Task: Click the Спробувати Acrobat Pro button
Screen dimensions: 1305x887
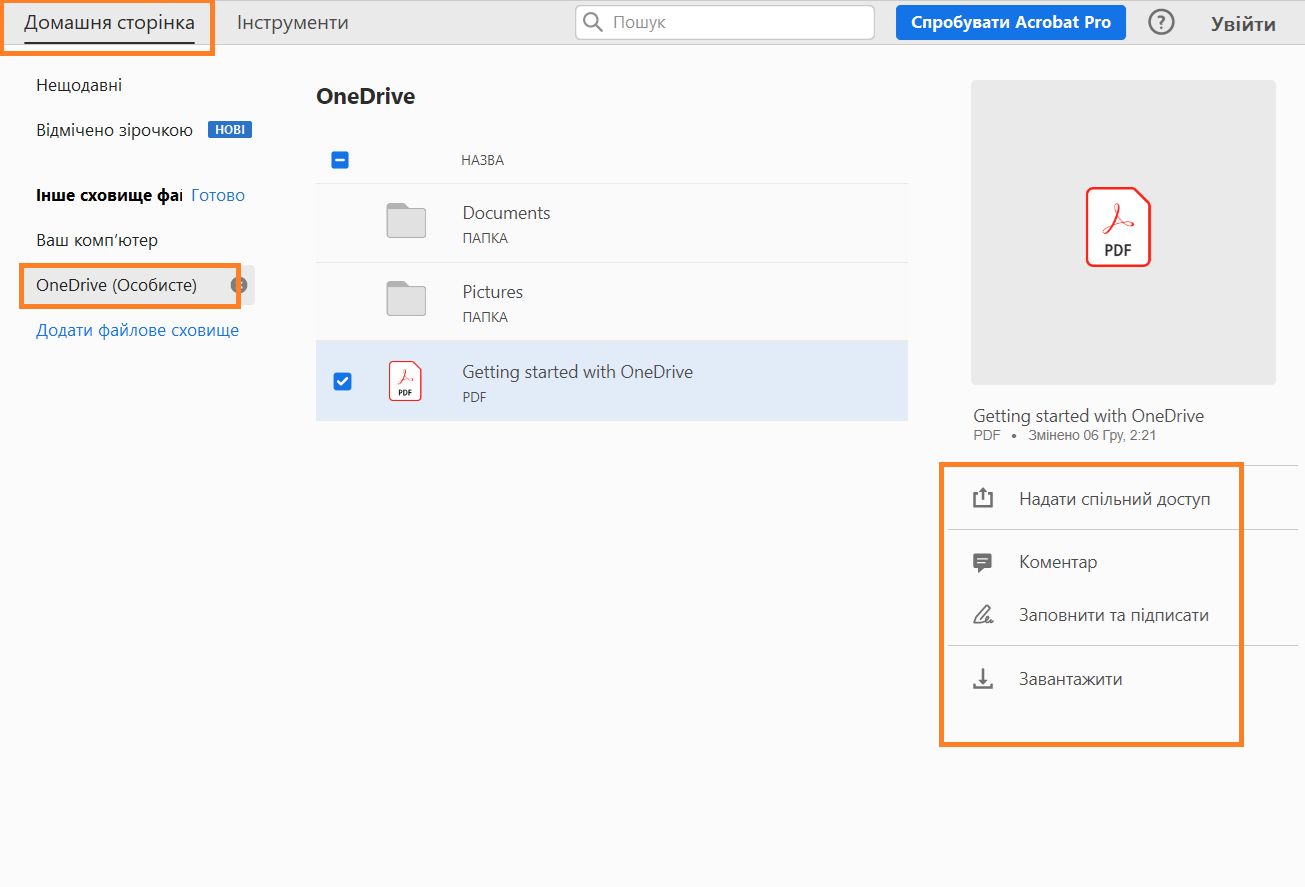Action: tap(1010, 21)
